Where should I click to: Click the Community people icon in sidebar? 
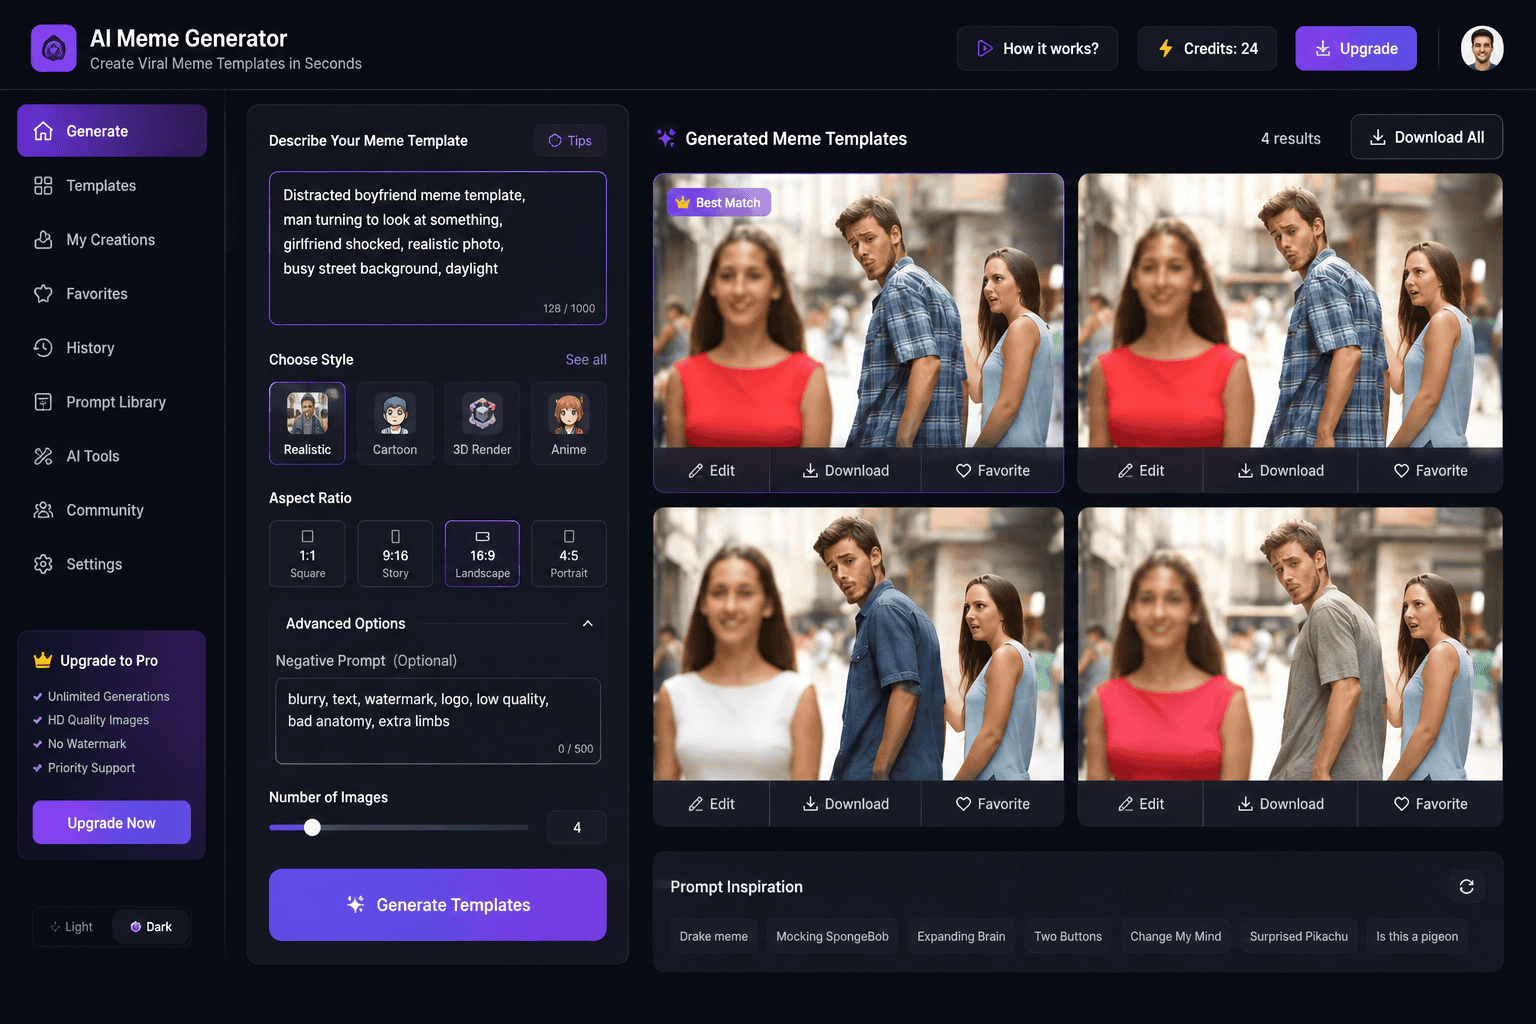click(43, 510)
